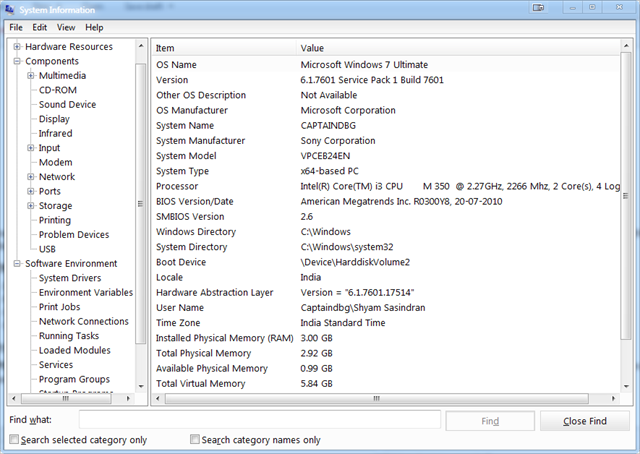Expand the Multimedia node
Screen dimensions: 640x454
pos(31,76)
